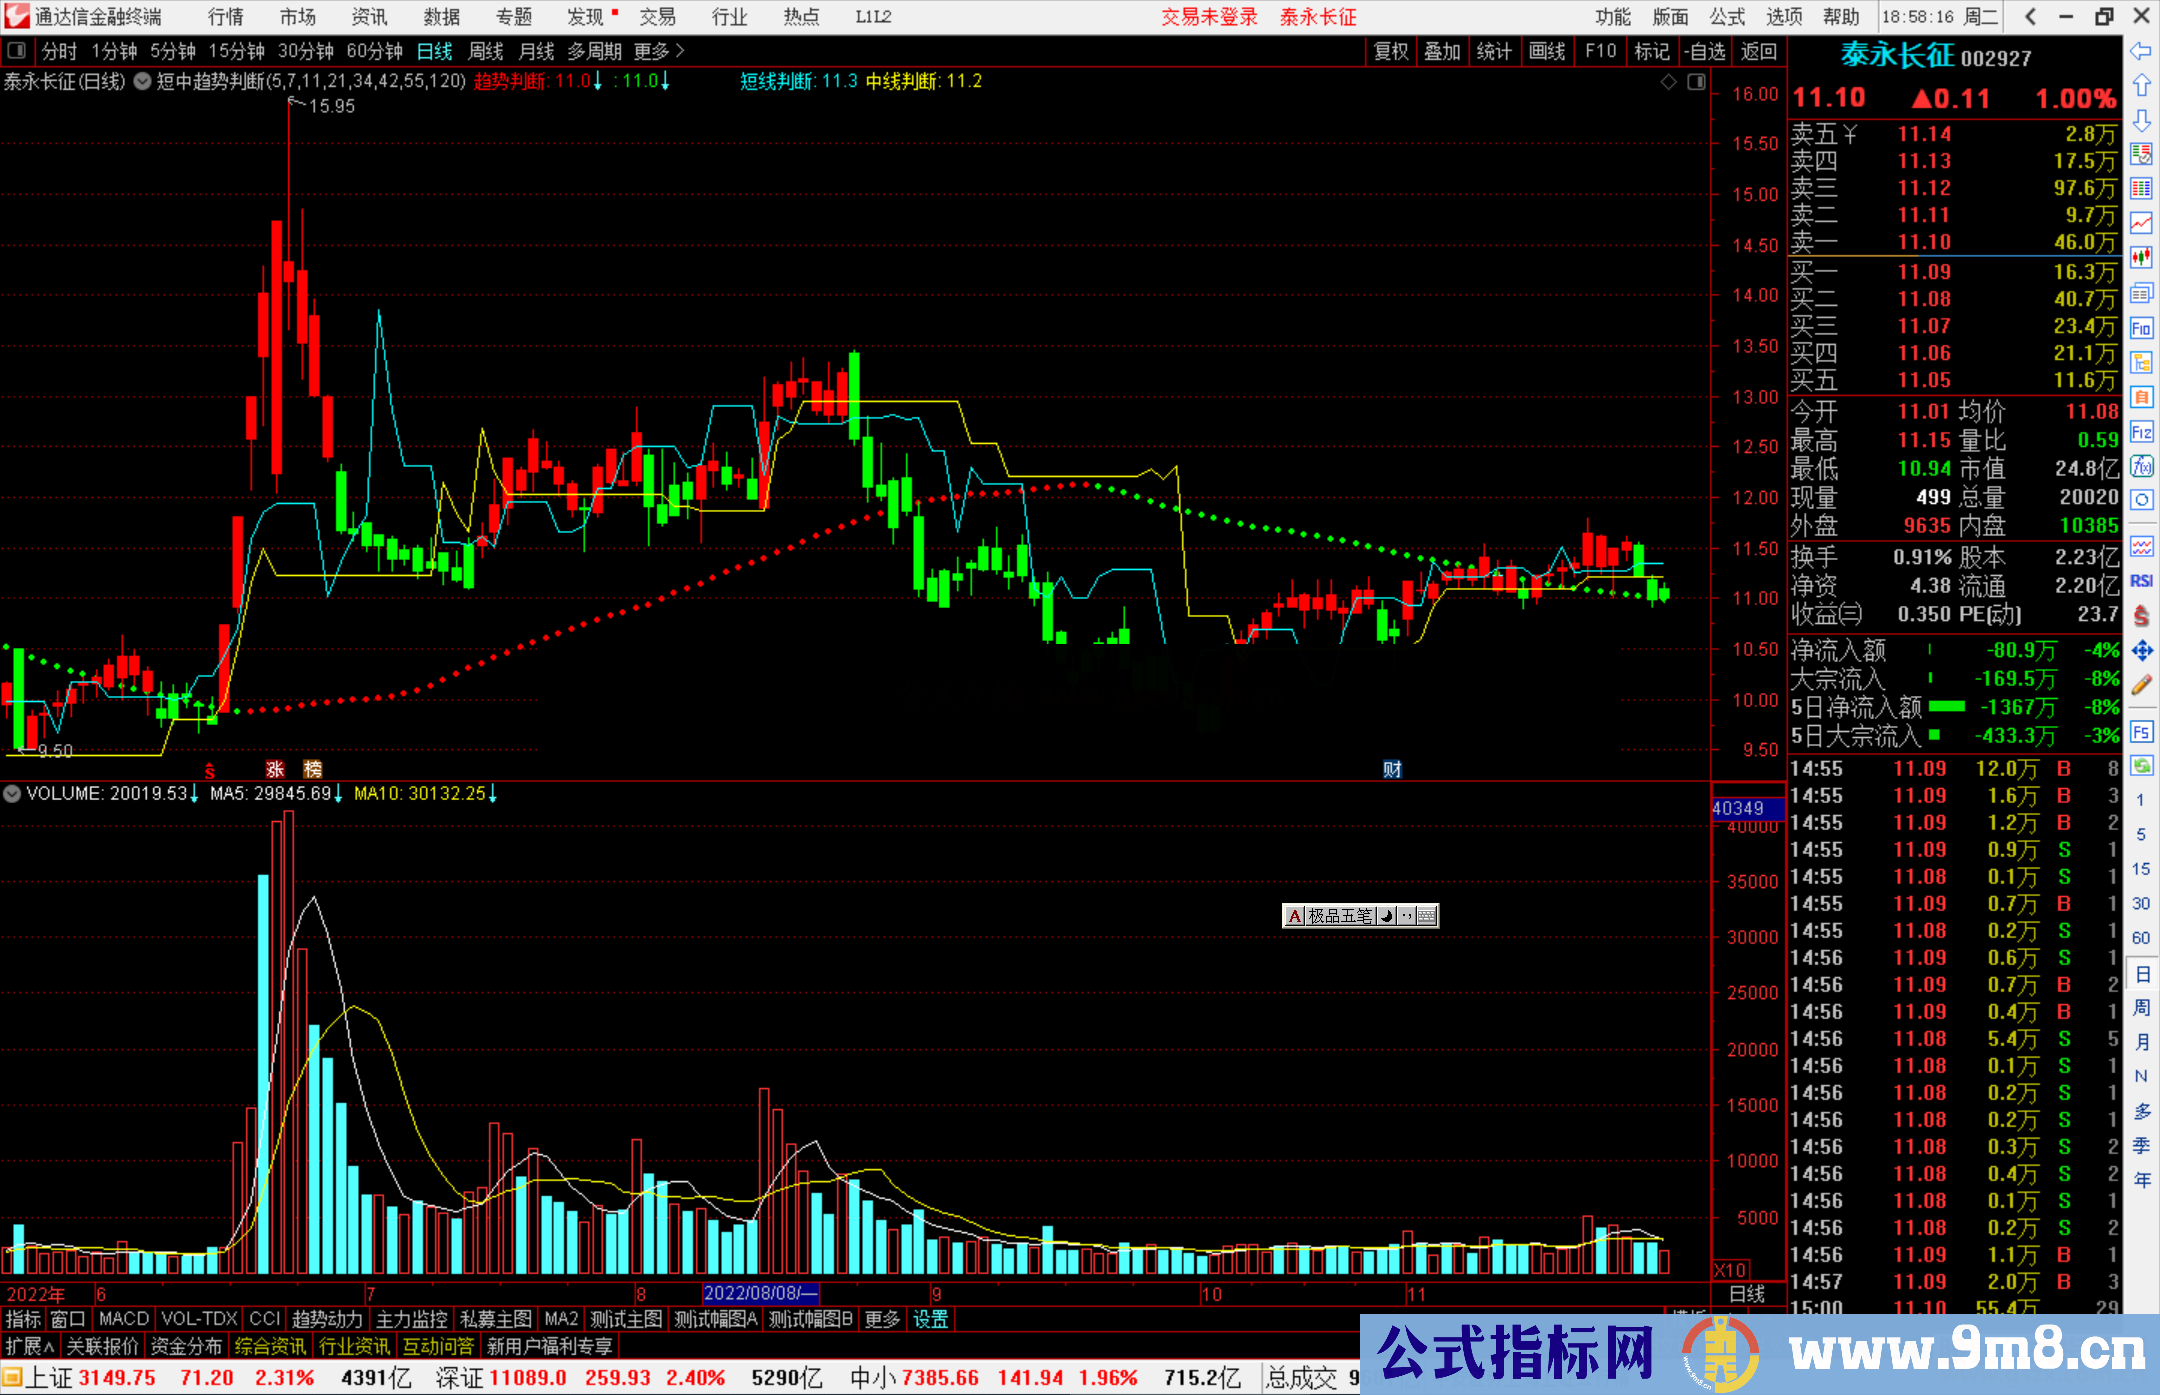Click the 设置 link in indicator bar
Image resolution: width=2160 pixels, height=1395 pixels.
[930, 1319]
